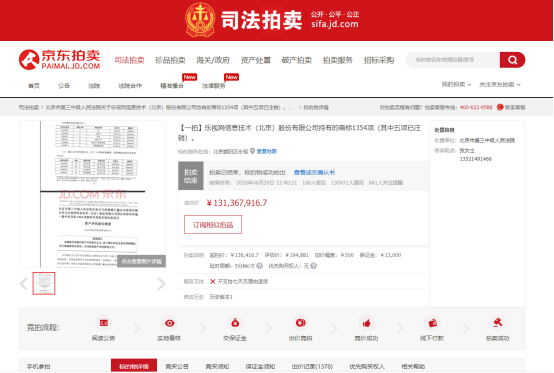Click the map pin location icon
This screenshot has height=373, width=554.
[252, 151]
